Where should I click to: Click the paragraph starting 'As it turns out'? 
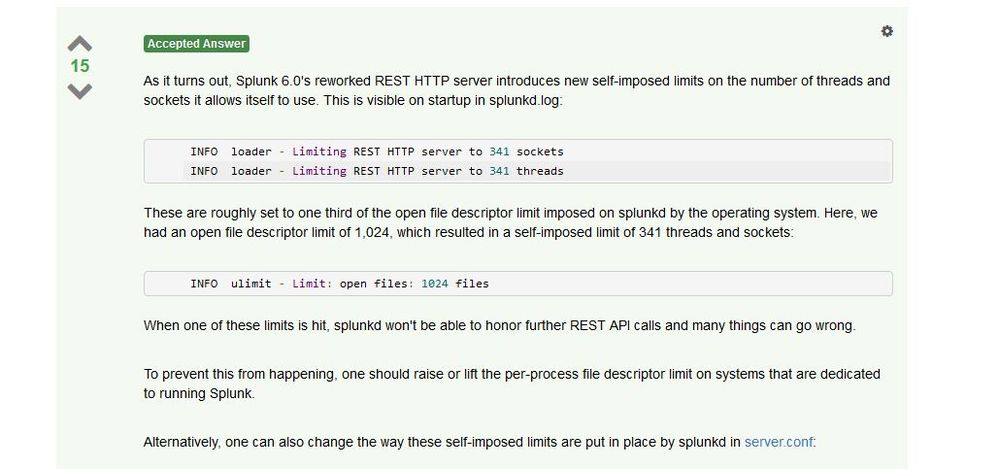click(x=517, y=91)
